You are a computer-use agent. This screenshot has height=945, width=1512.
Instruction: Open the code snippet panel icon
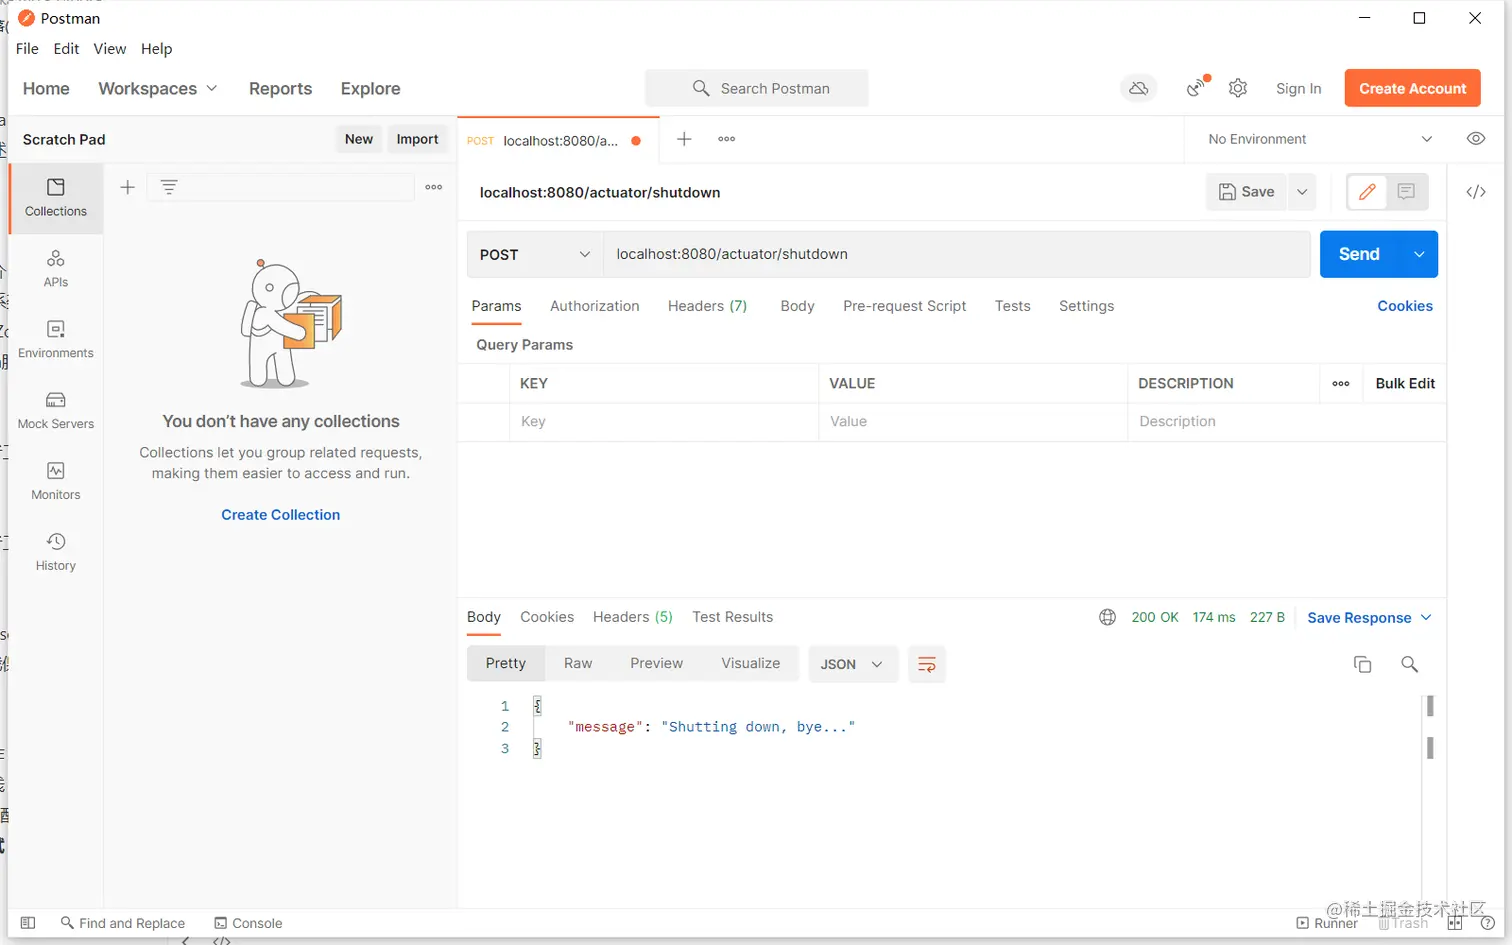coord(1476,192)
